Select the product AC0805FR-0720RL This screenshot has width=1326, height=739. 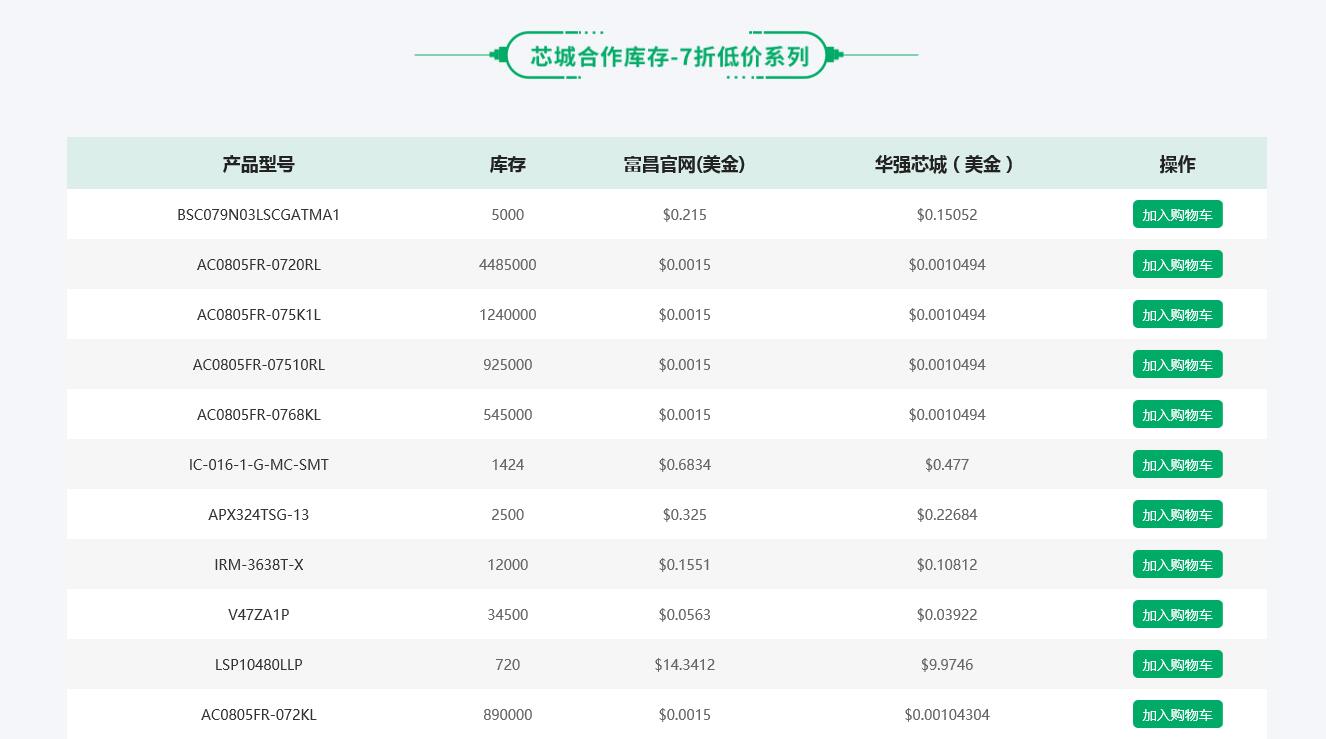click(x=258, y=264)
